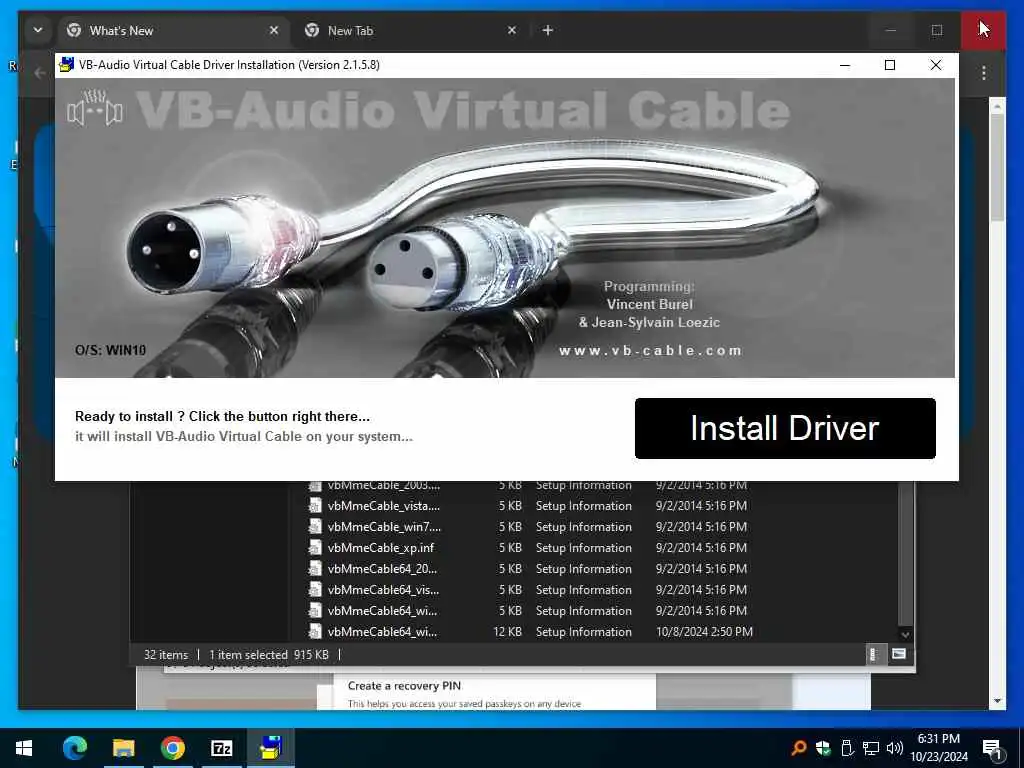Open the clock showing 6:31 PM
Image resolution: width=1024 pixels, height=768 pixels.
[x=939, y=748]
